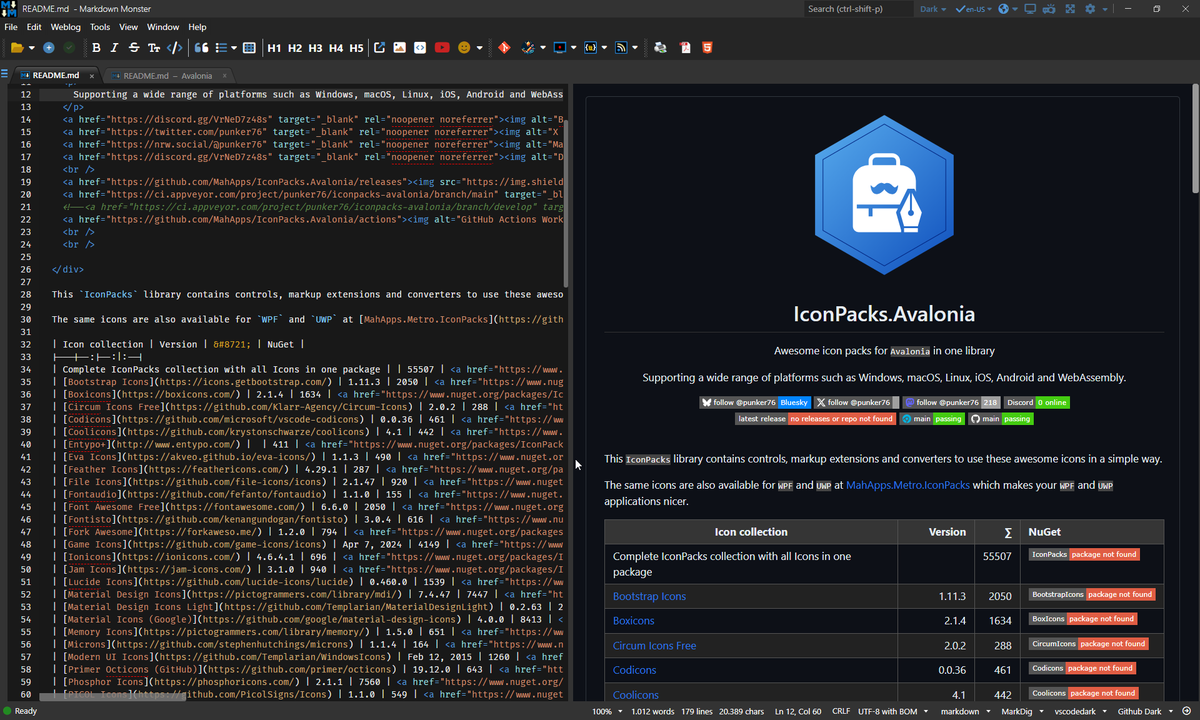The image size is (1200, 720).
Task: Click the CRLF line ending indicator
Action: (x=840, y=712)
